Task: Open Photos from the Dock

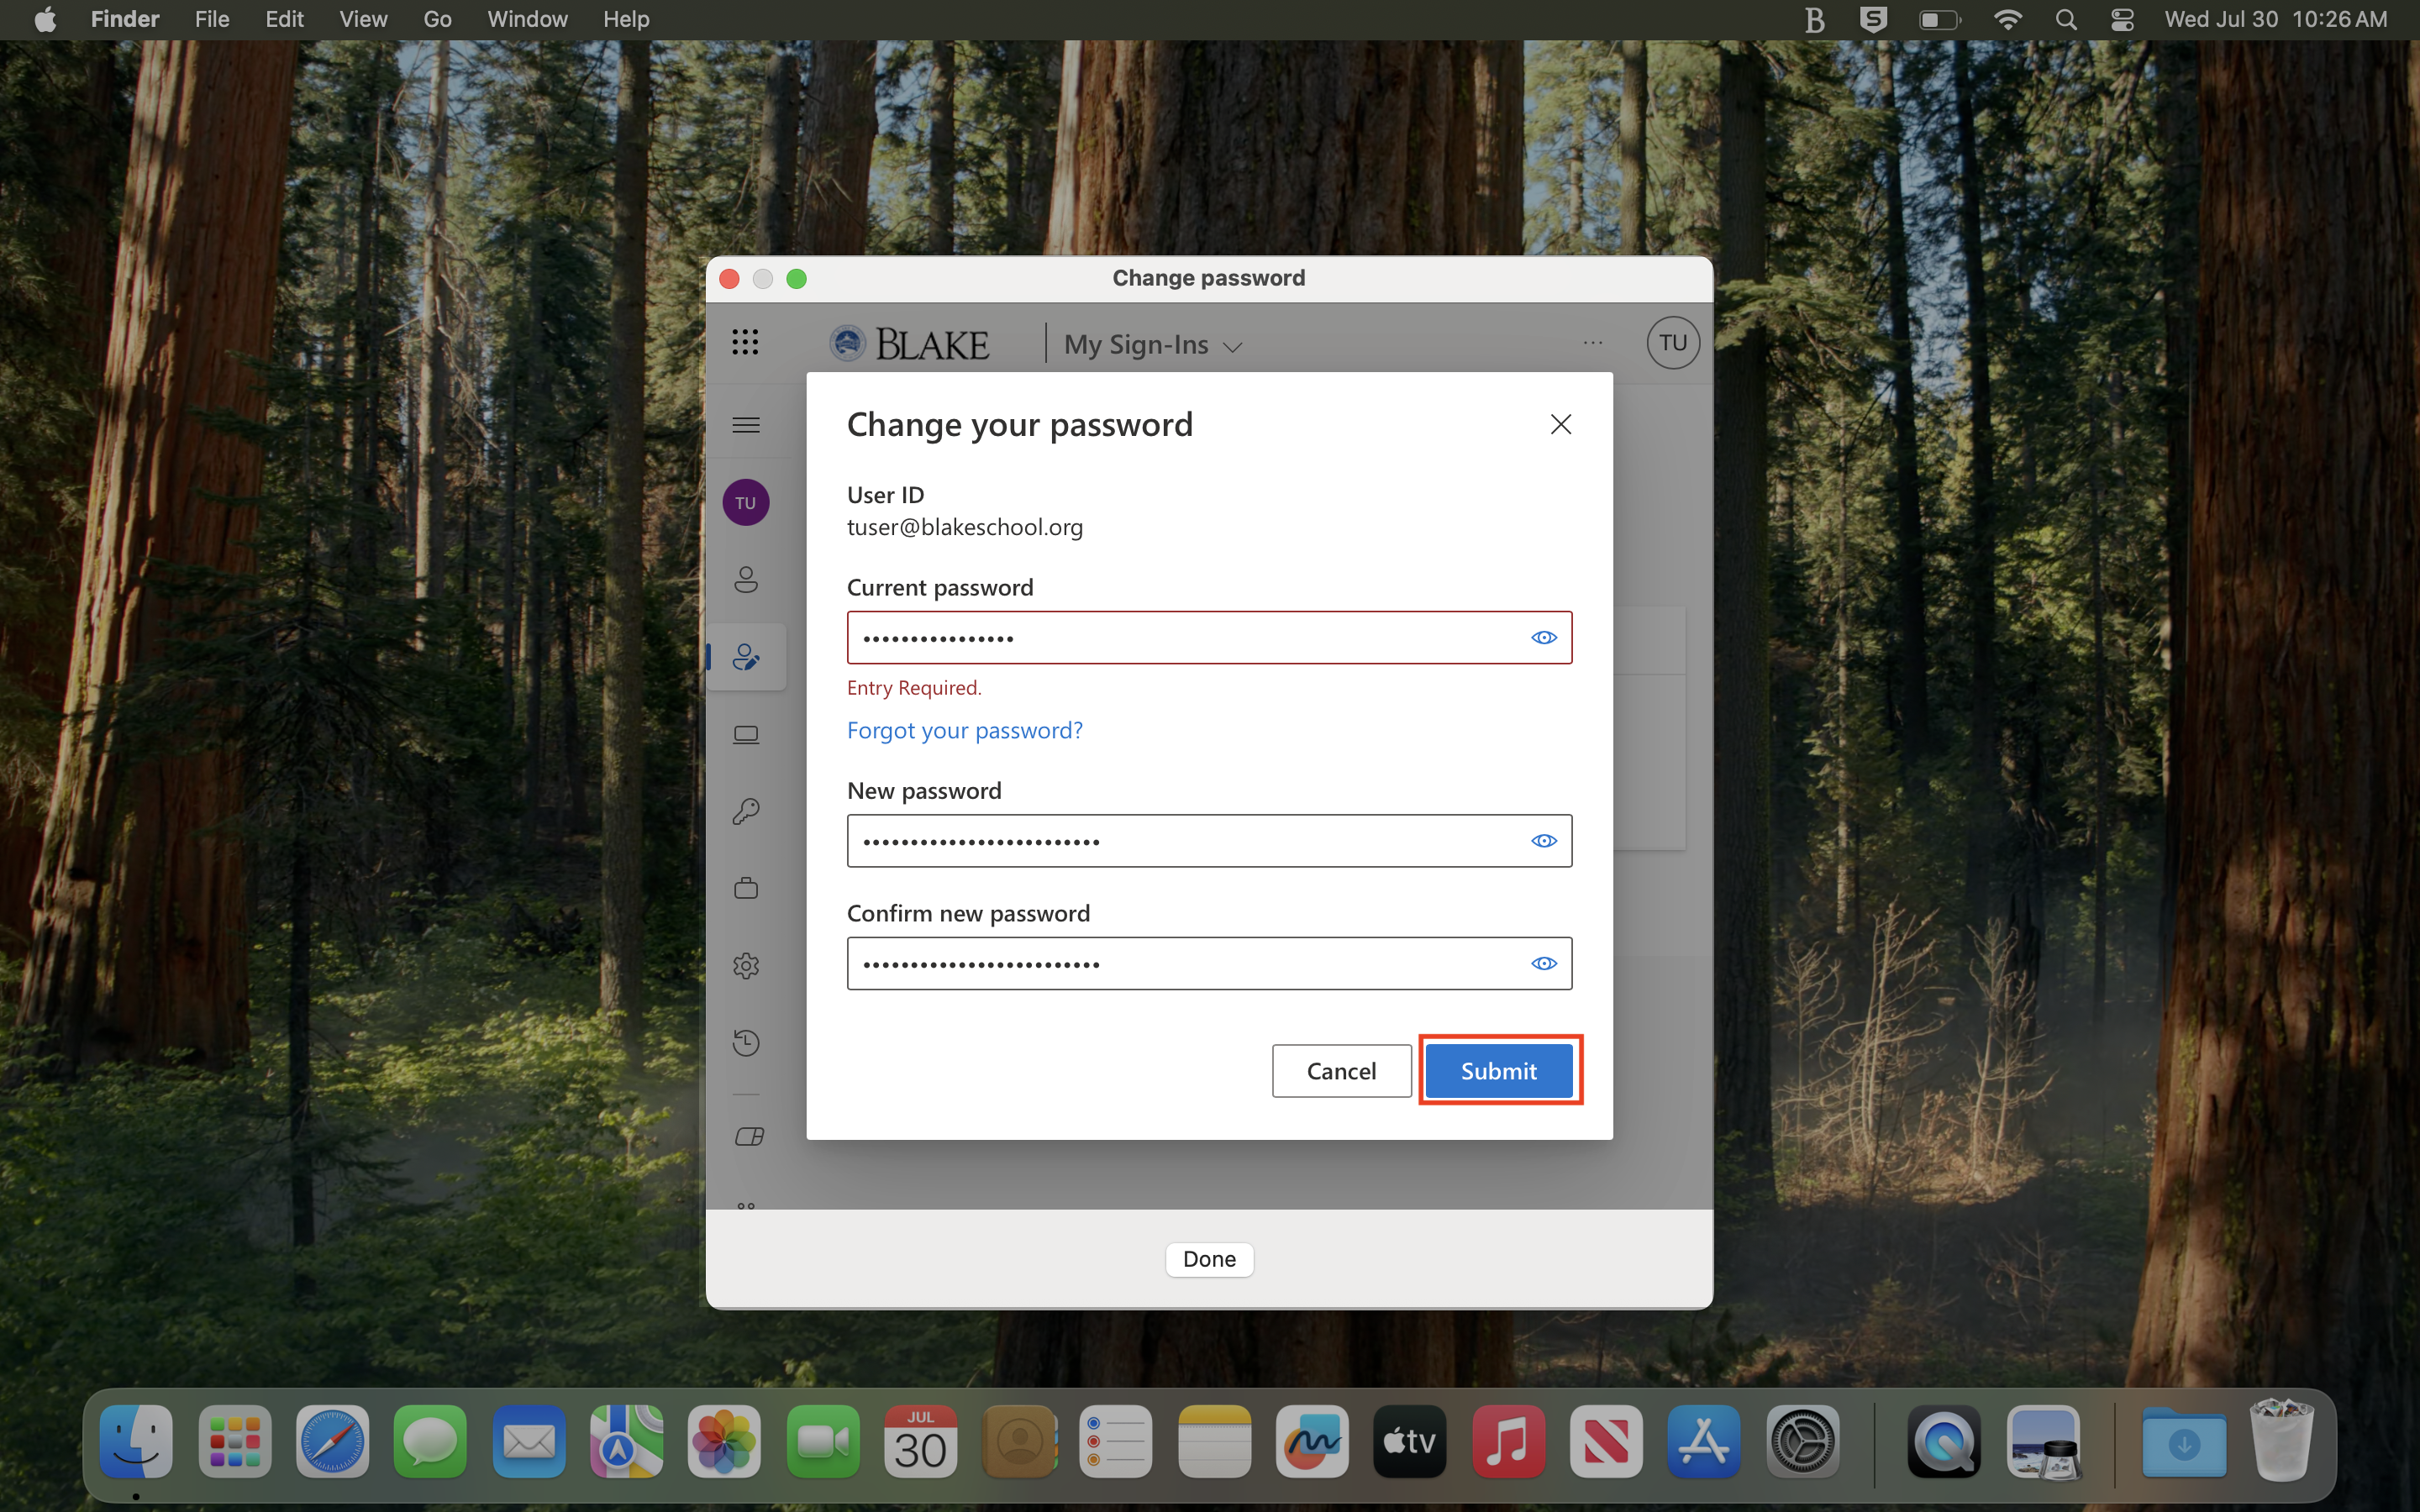Action: 724,1441
